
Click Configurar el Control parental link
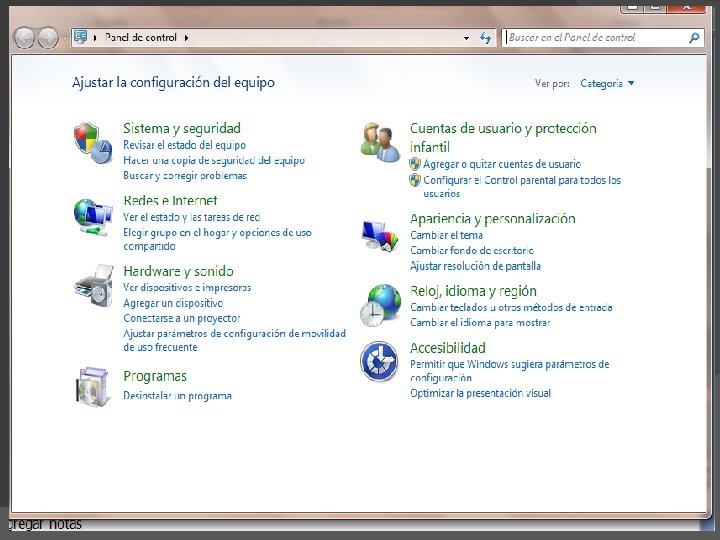(x=522, y=186)
